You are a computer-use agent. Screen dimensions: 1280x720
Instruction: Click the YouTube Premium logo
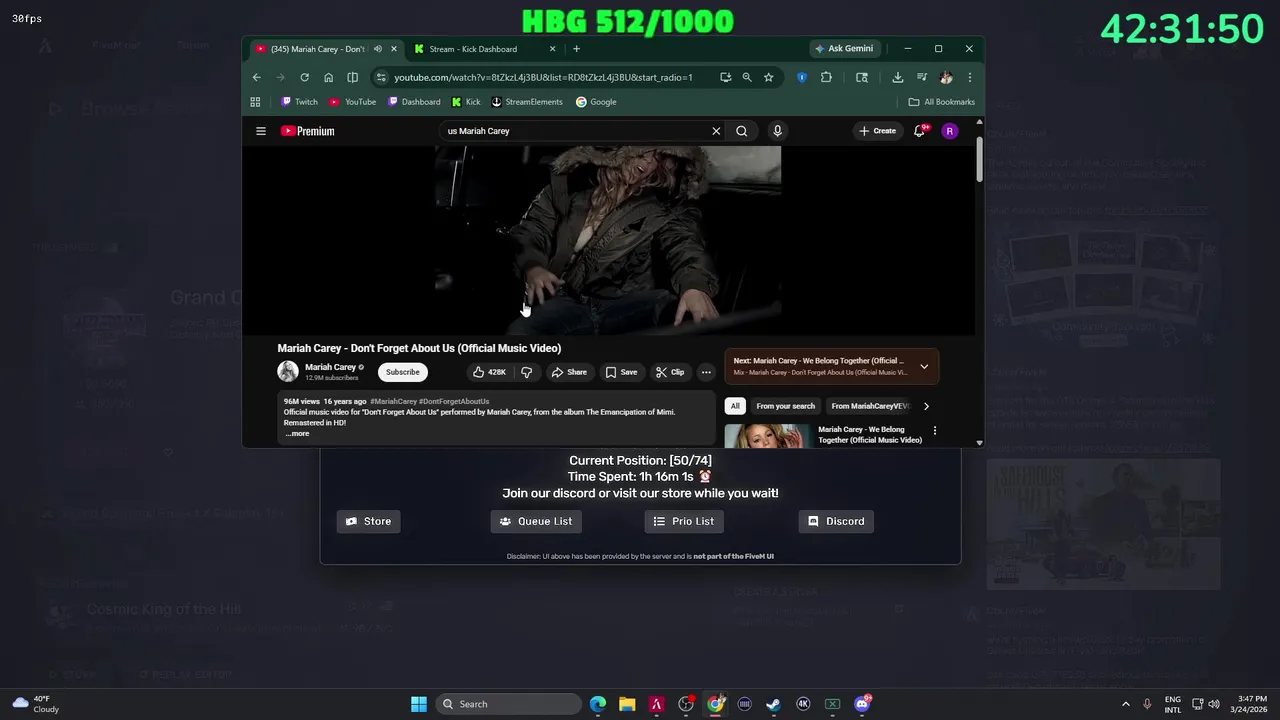308,131
